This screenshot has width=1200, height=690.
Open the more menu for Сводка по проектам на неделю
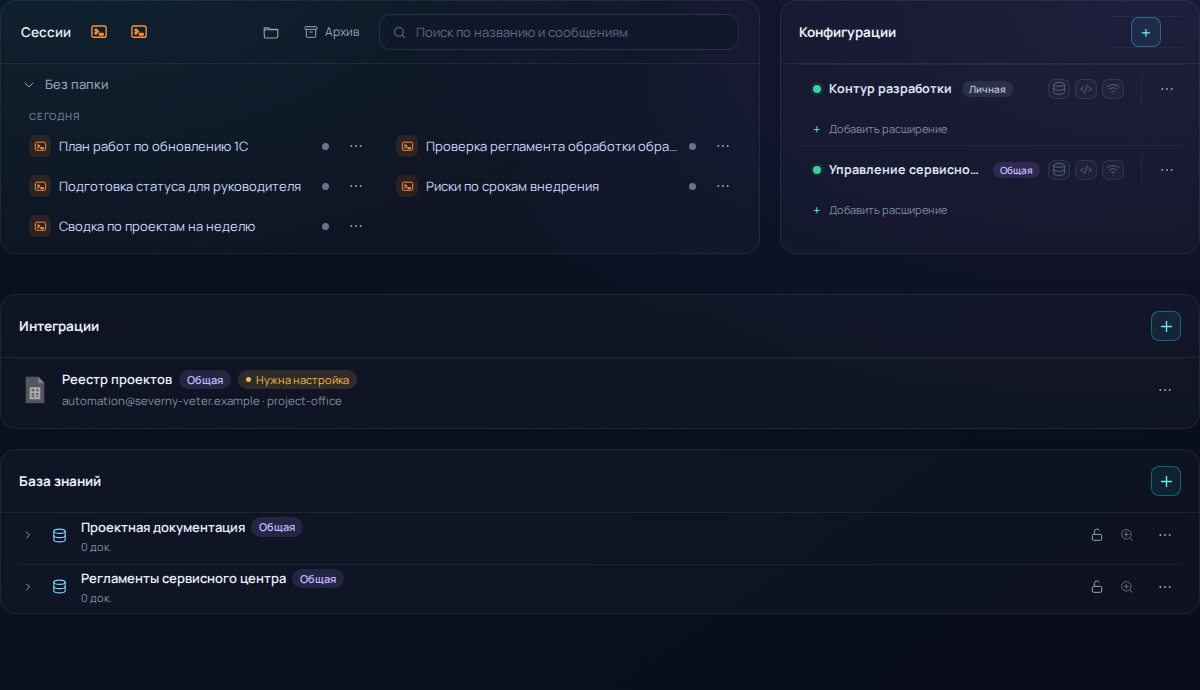[356, 226]
